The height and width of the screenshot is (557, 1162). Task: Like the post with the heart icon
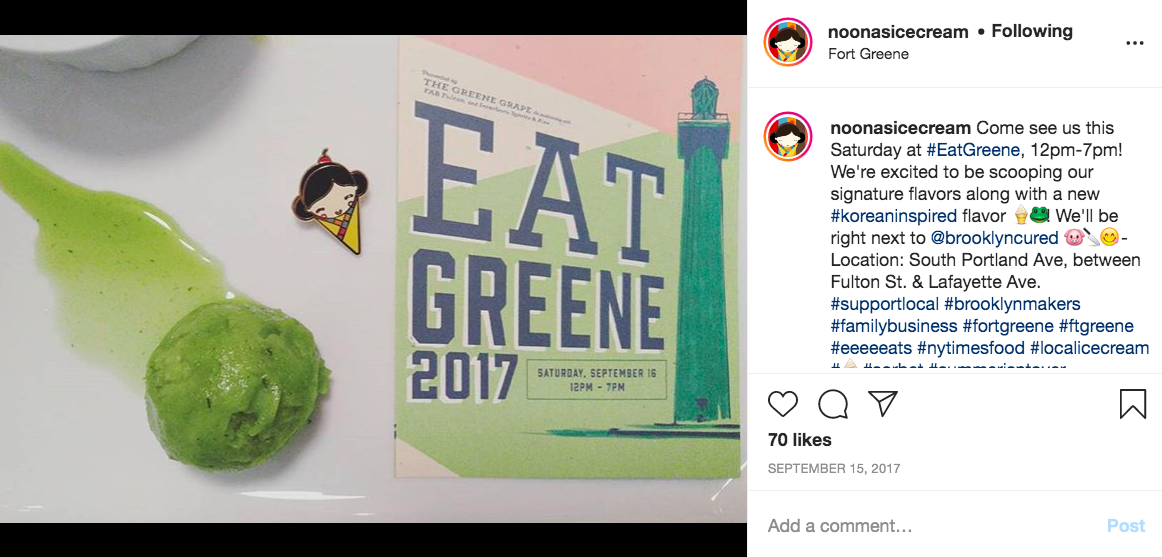point(783,404)
